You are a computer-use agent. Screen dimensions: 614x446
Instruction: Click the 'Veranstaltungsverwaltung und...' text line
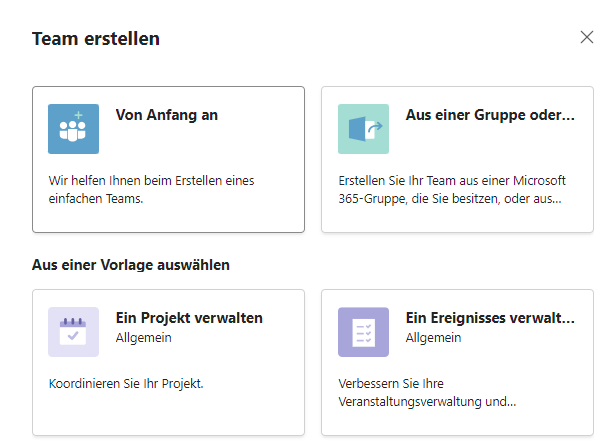427,402
